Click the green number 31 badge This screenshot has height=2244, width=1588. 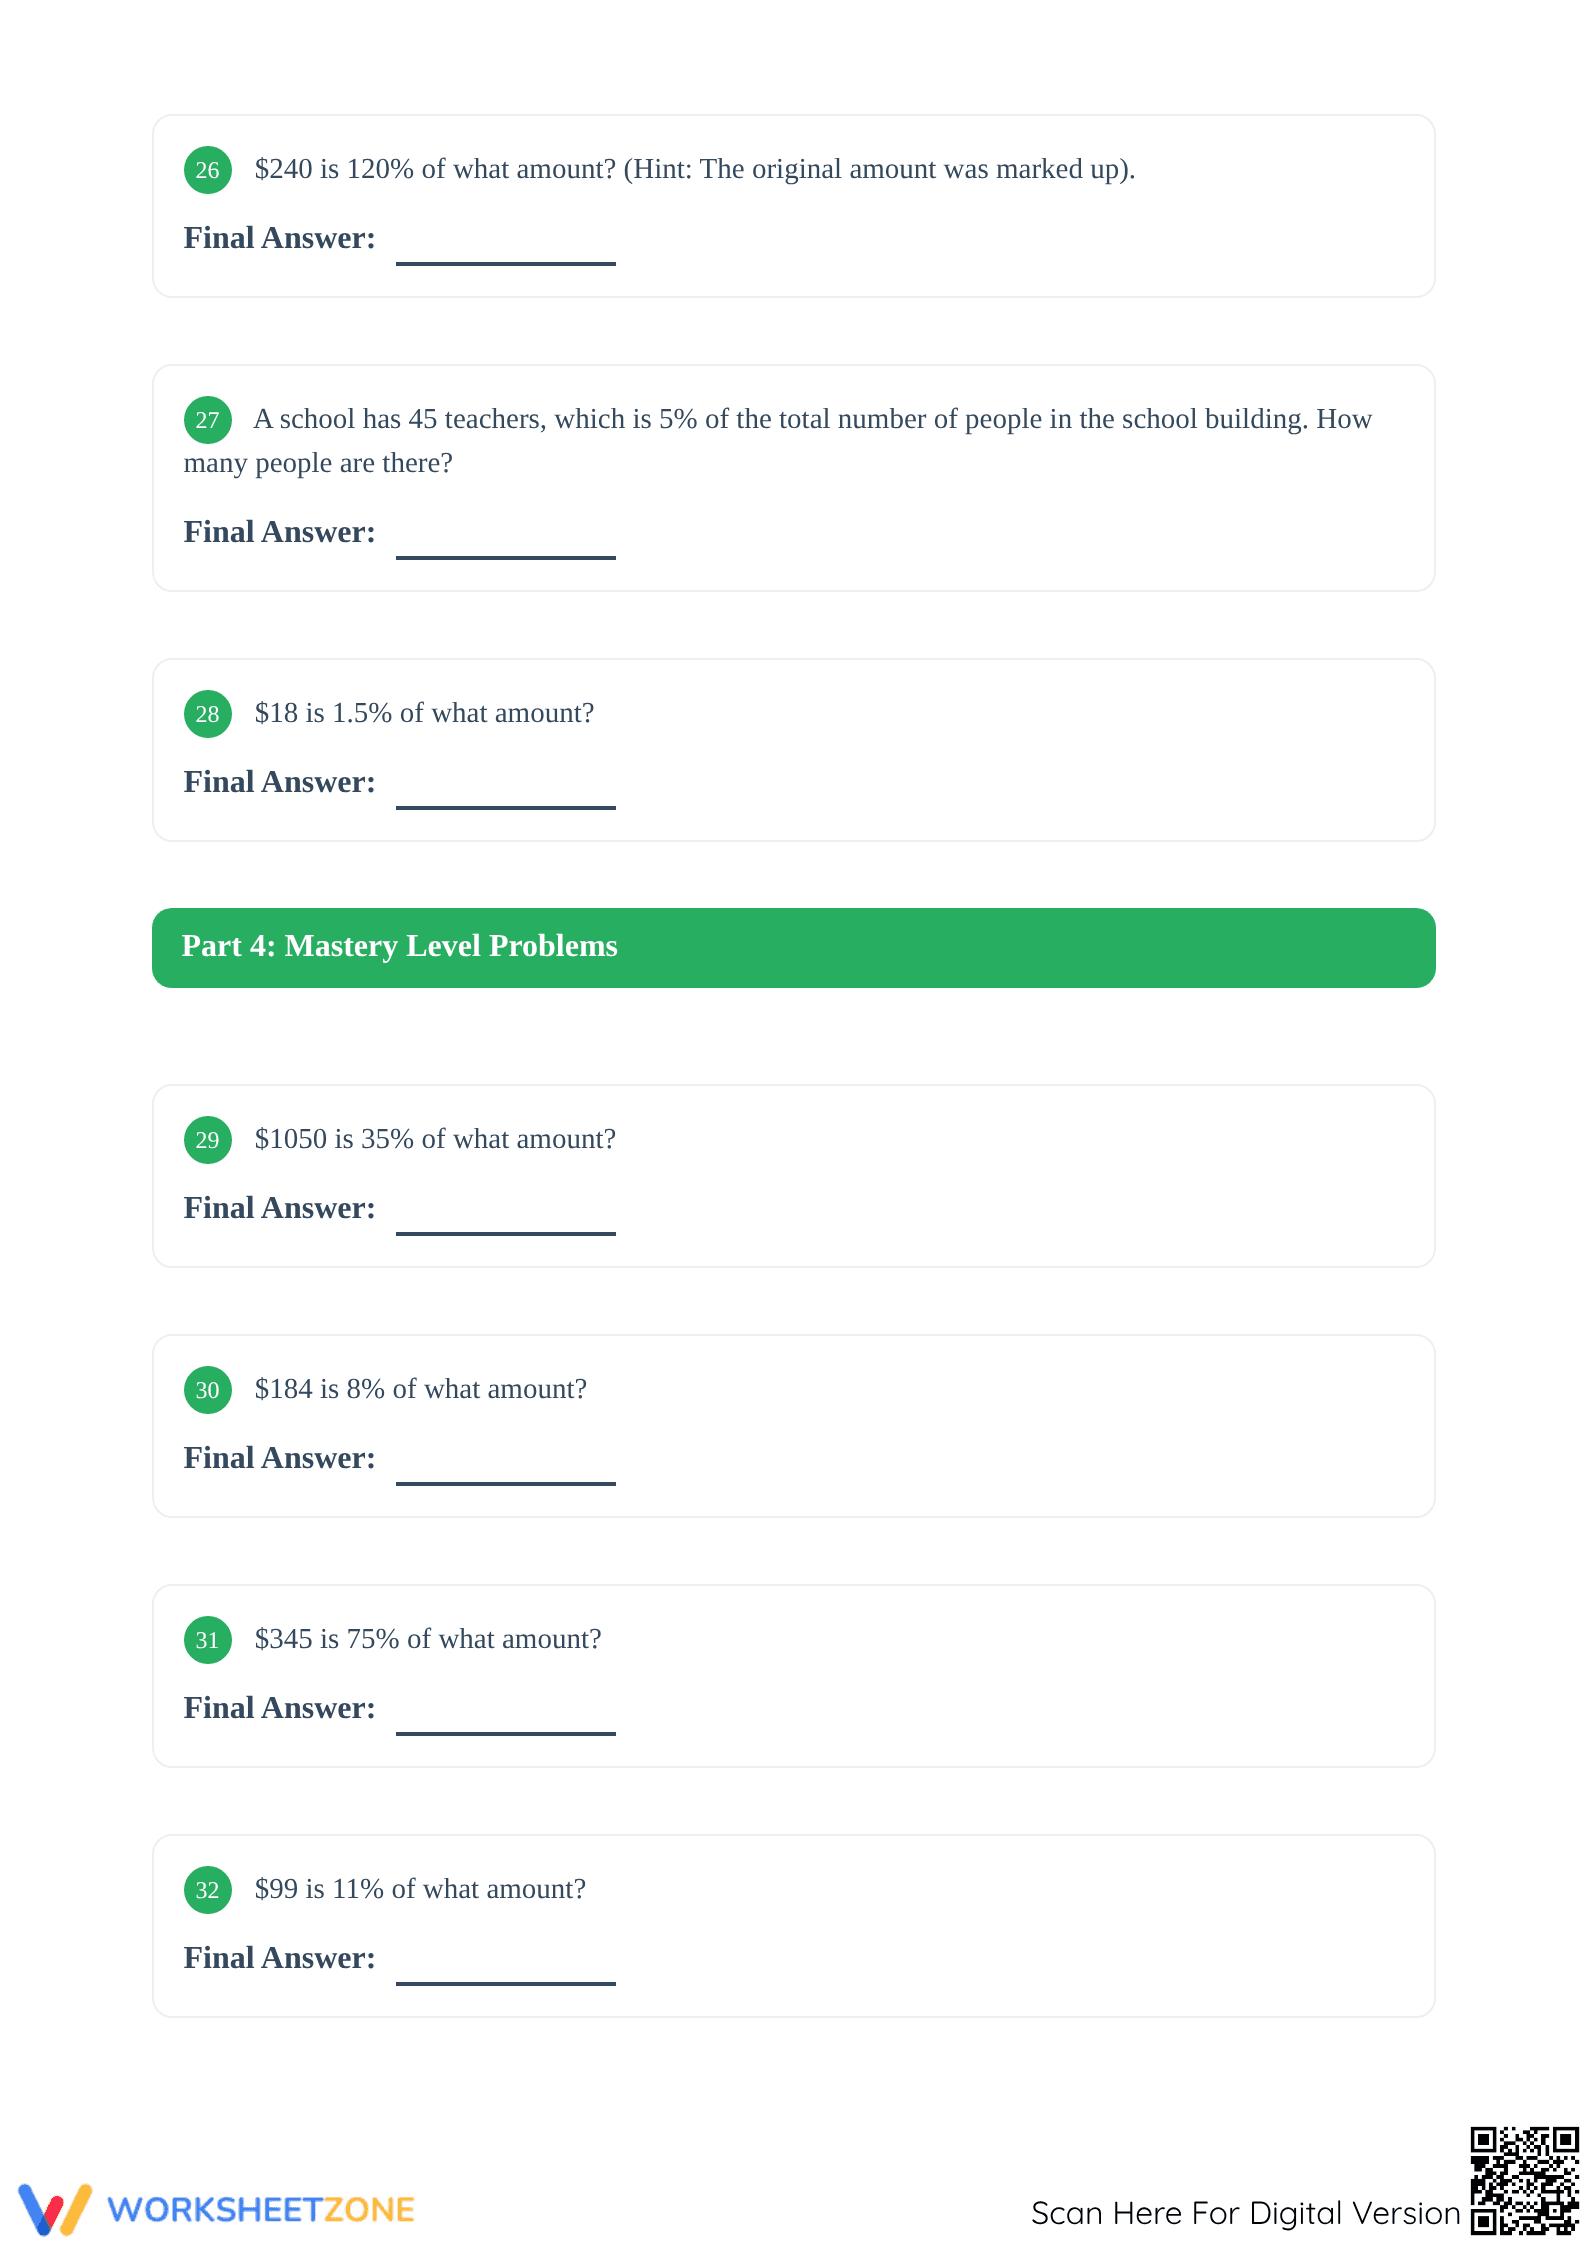(x=207, y=1640)
